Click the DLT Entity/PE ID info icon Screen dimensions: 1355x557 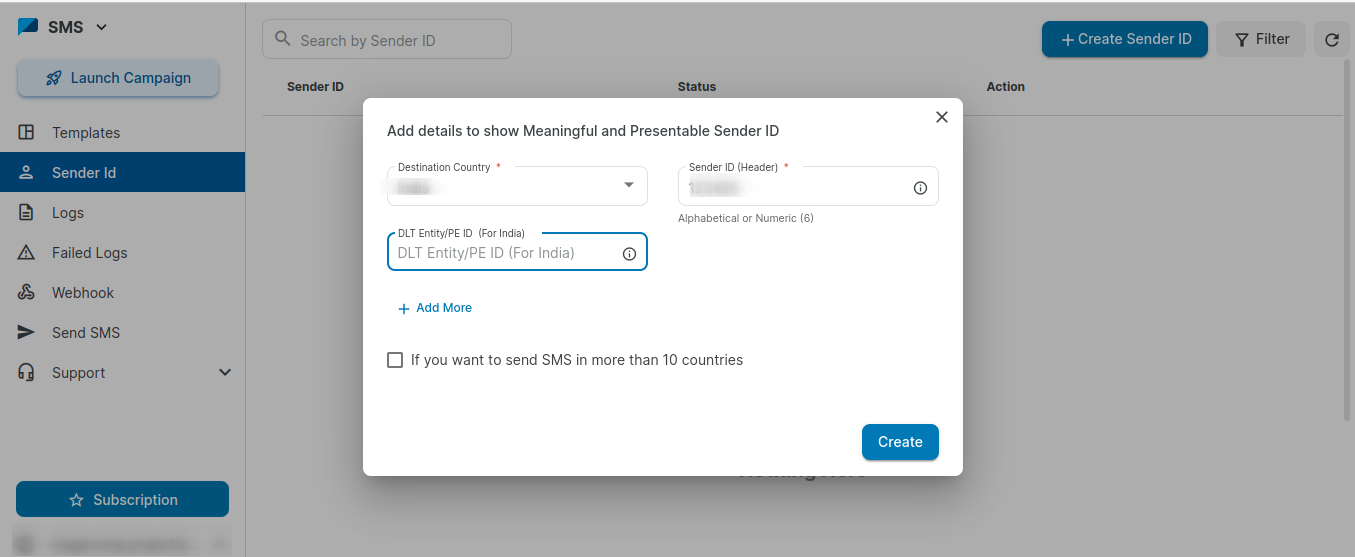pyautogui.click(x=629, y=254)
